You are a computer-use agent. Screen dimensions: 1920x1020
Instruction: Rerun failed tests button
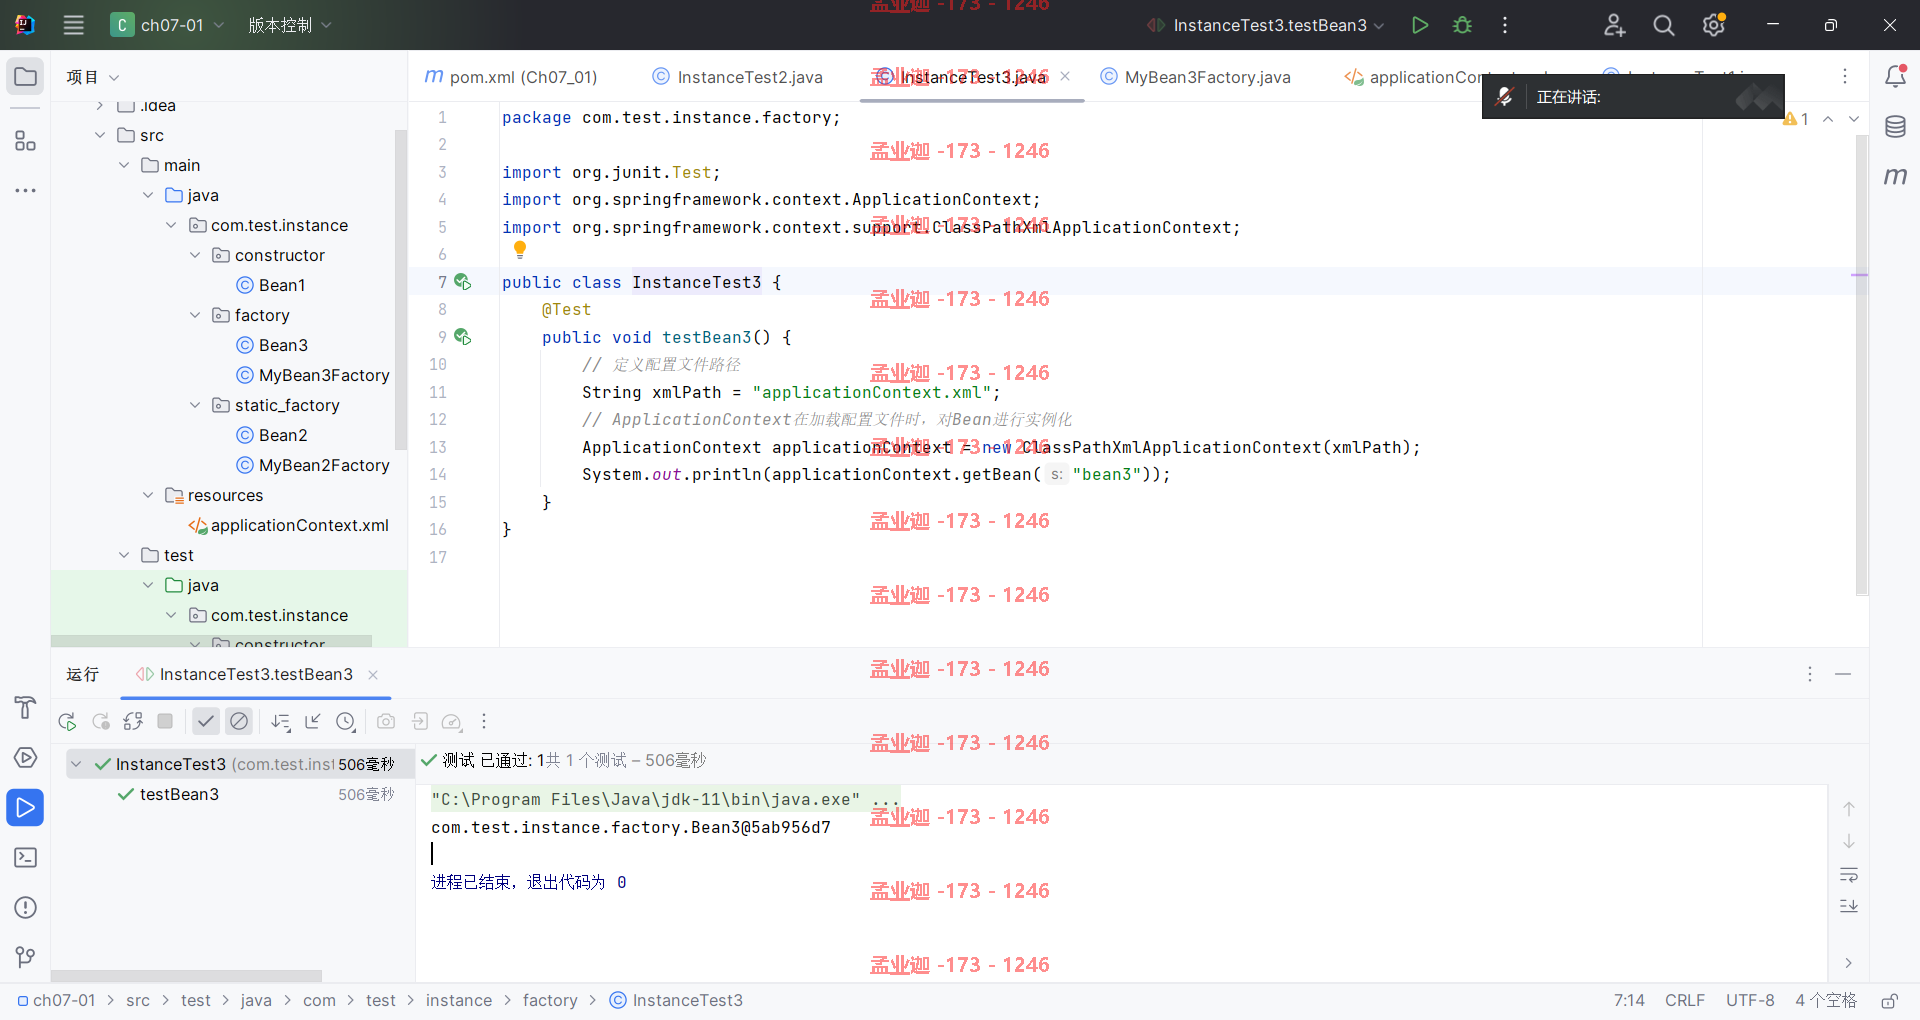[x=100, y=721]
